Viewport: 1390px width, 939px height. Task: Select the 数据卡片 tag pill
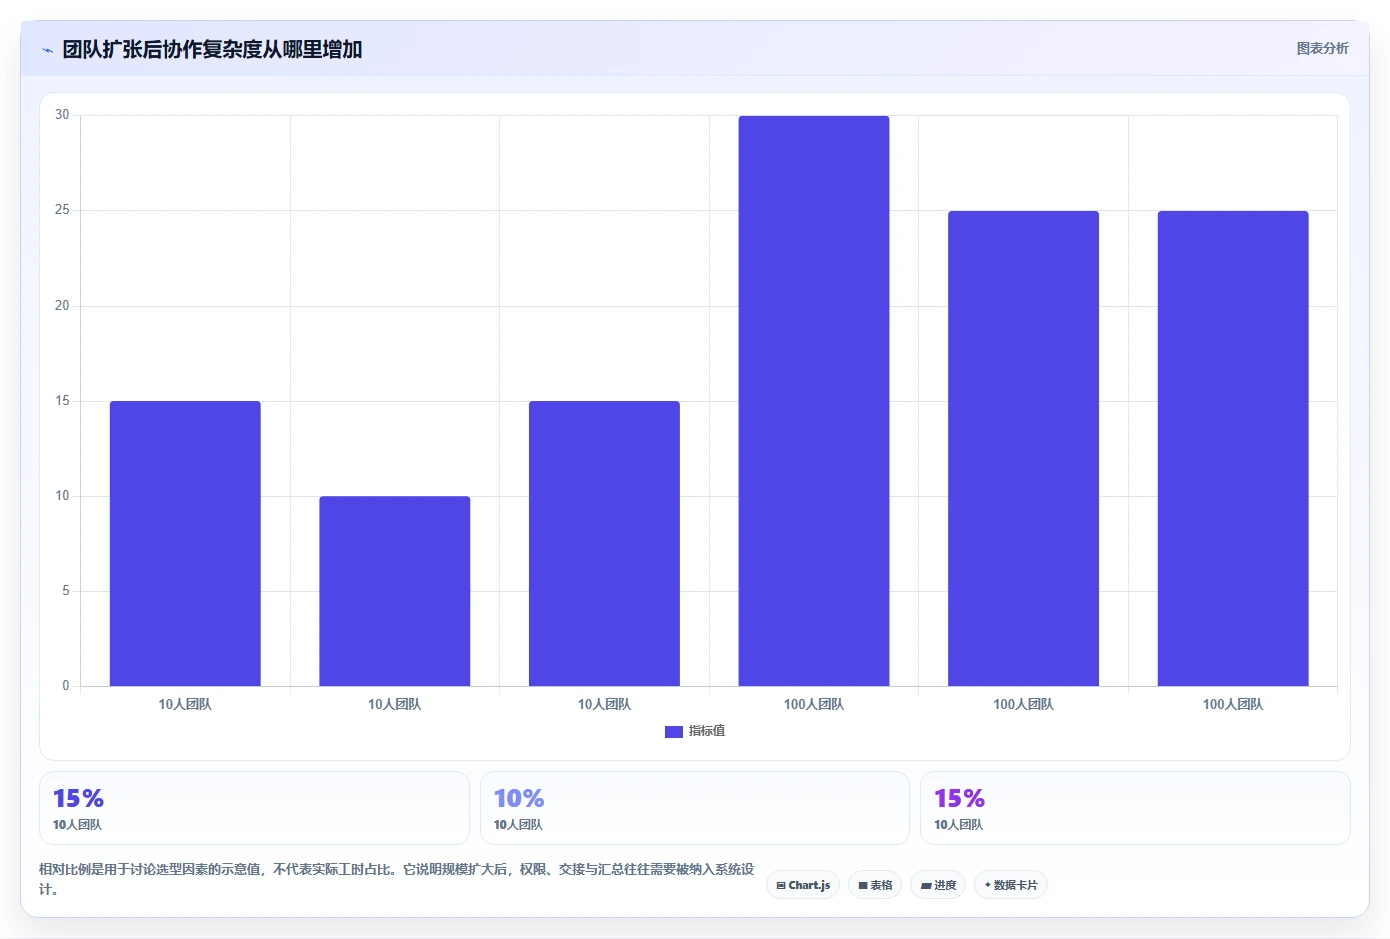point(1011,885)
